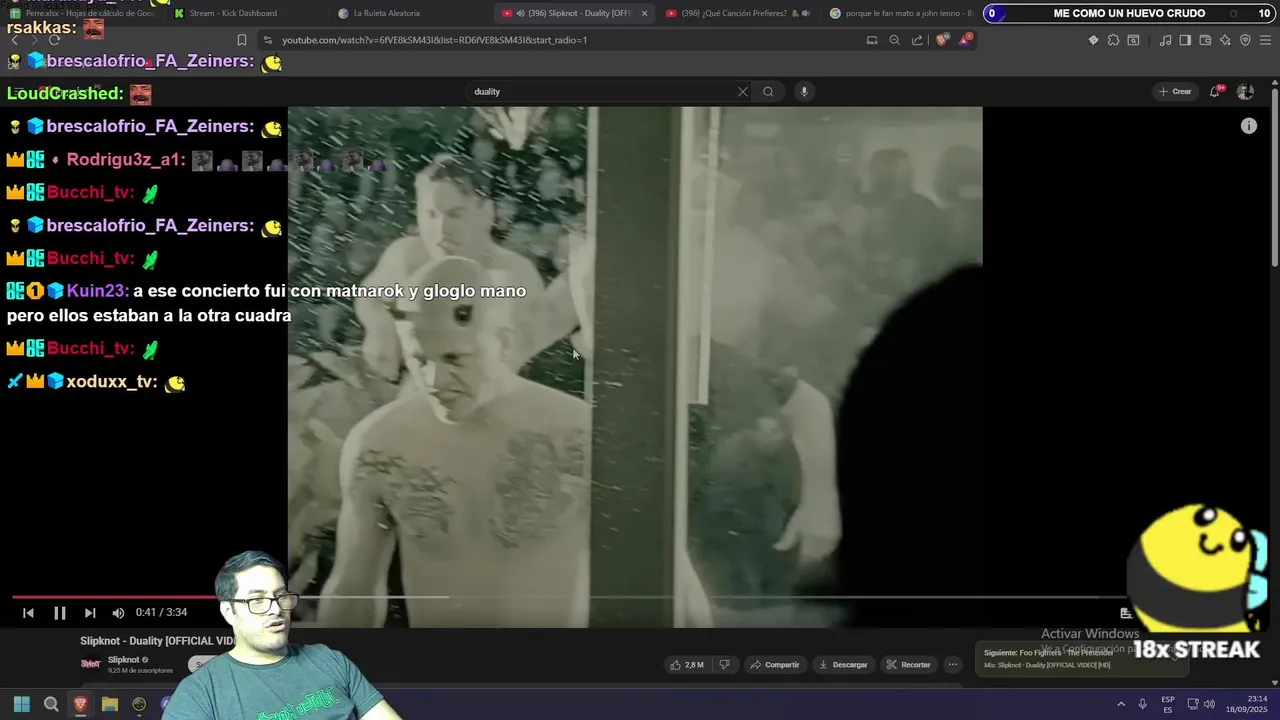Open Brave Rewards triangle icon

point(965,40)
